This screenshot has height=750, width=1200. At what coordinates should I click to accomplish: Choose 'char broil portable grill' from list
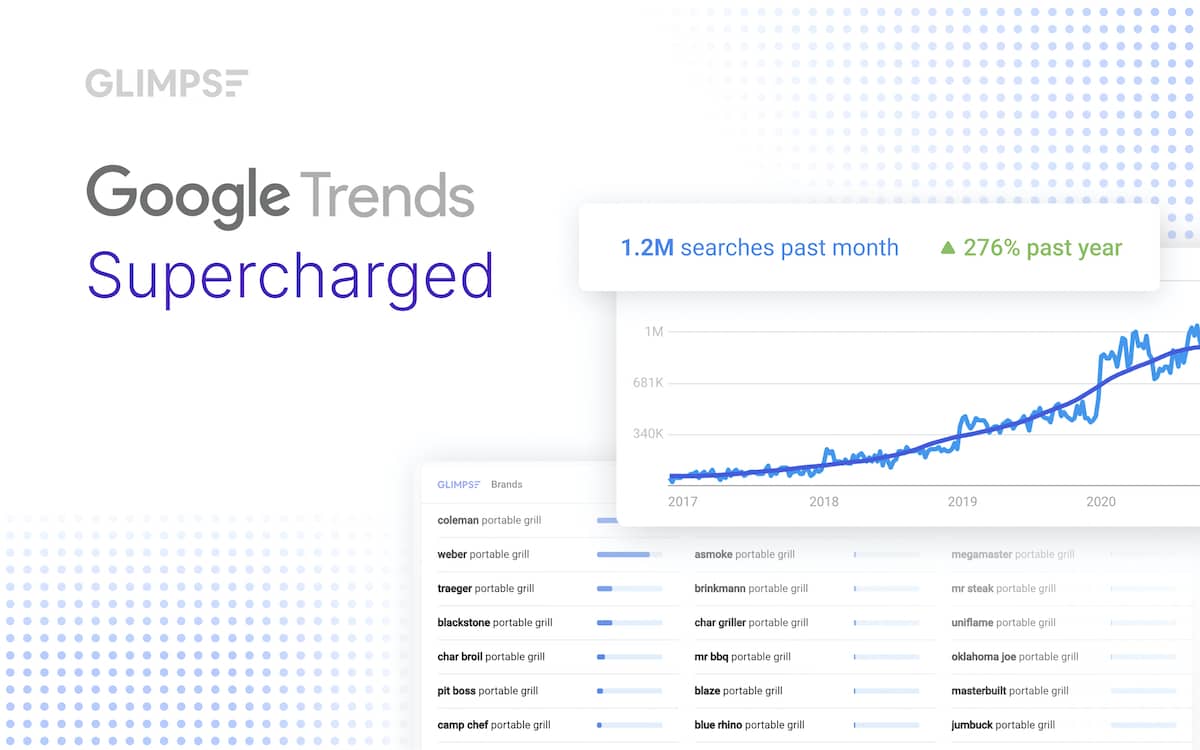490,657
